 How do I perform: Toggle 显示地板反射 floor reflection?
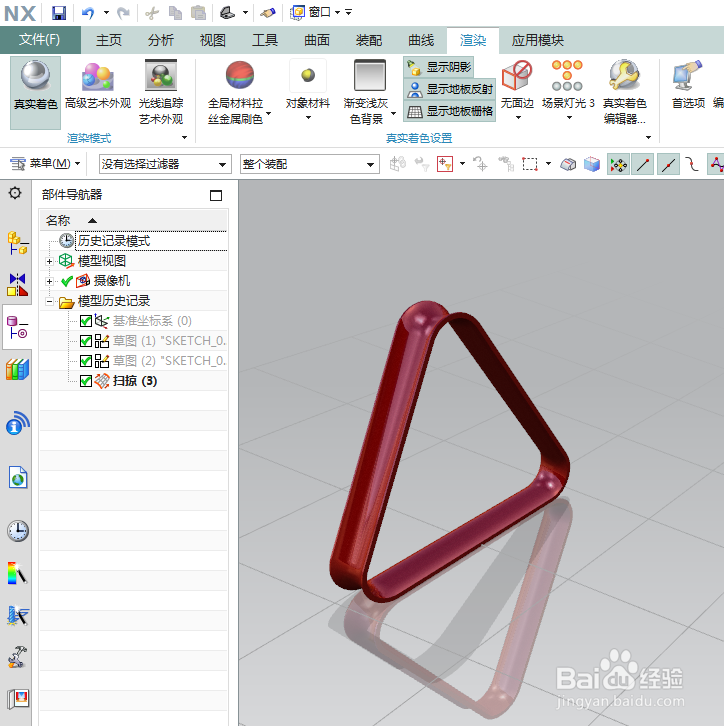[x=449, y=89]
